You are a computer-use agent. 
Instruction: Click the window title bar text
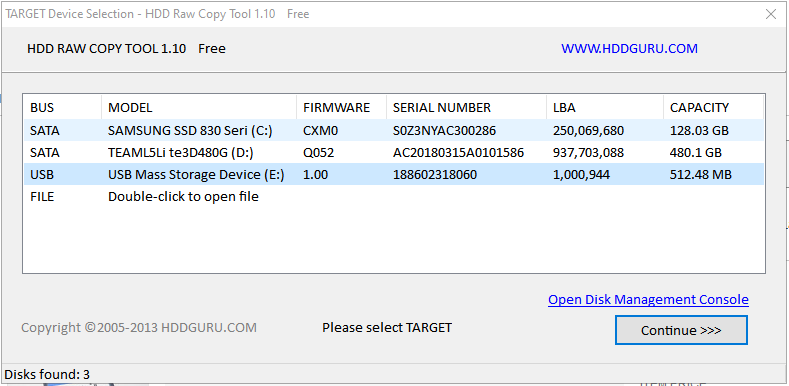[x=157, y=14]
